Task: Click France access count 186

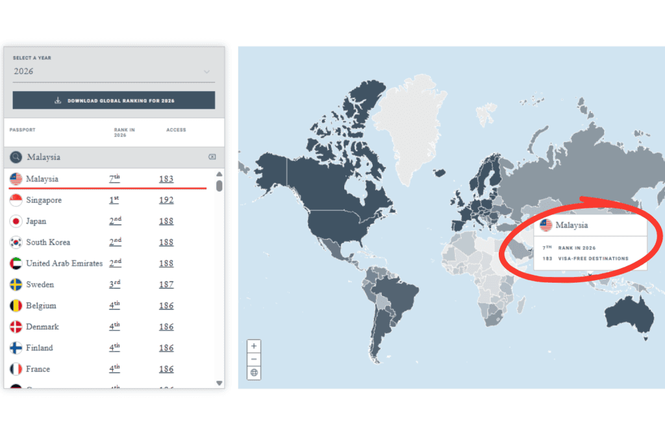Action: (x=166, y=369)
